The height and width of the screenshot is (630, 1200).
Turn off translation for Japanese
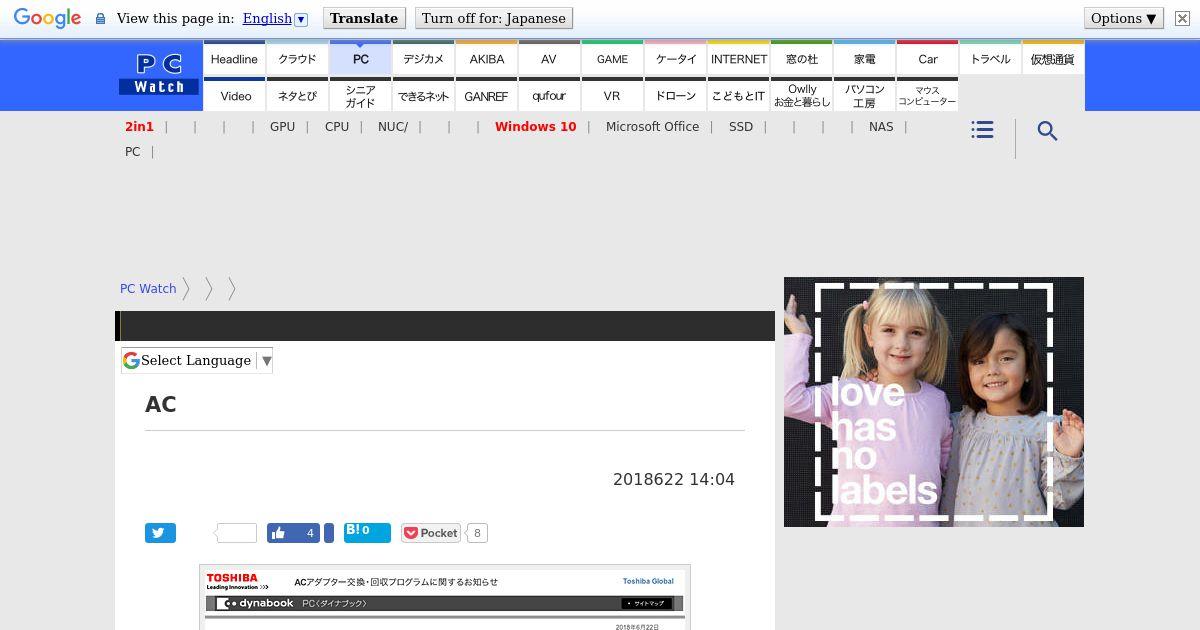(494, 18)
